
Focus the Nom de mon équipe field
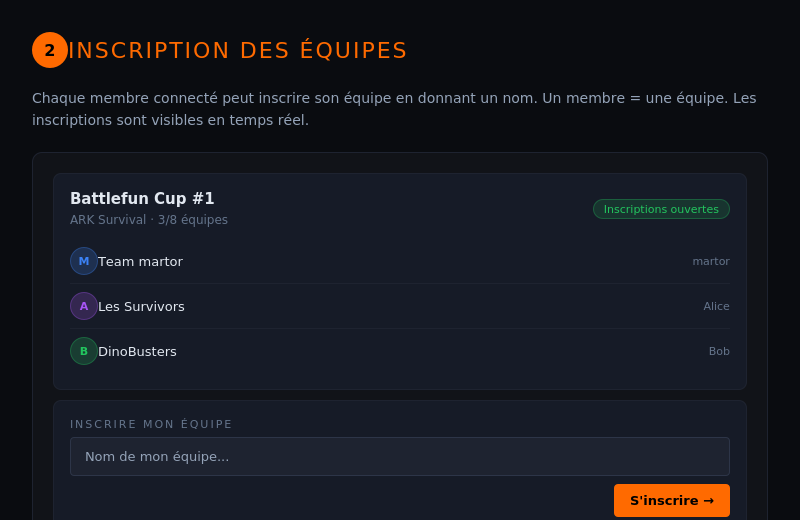(x=400, y=456)
